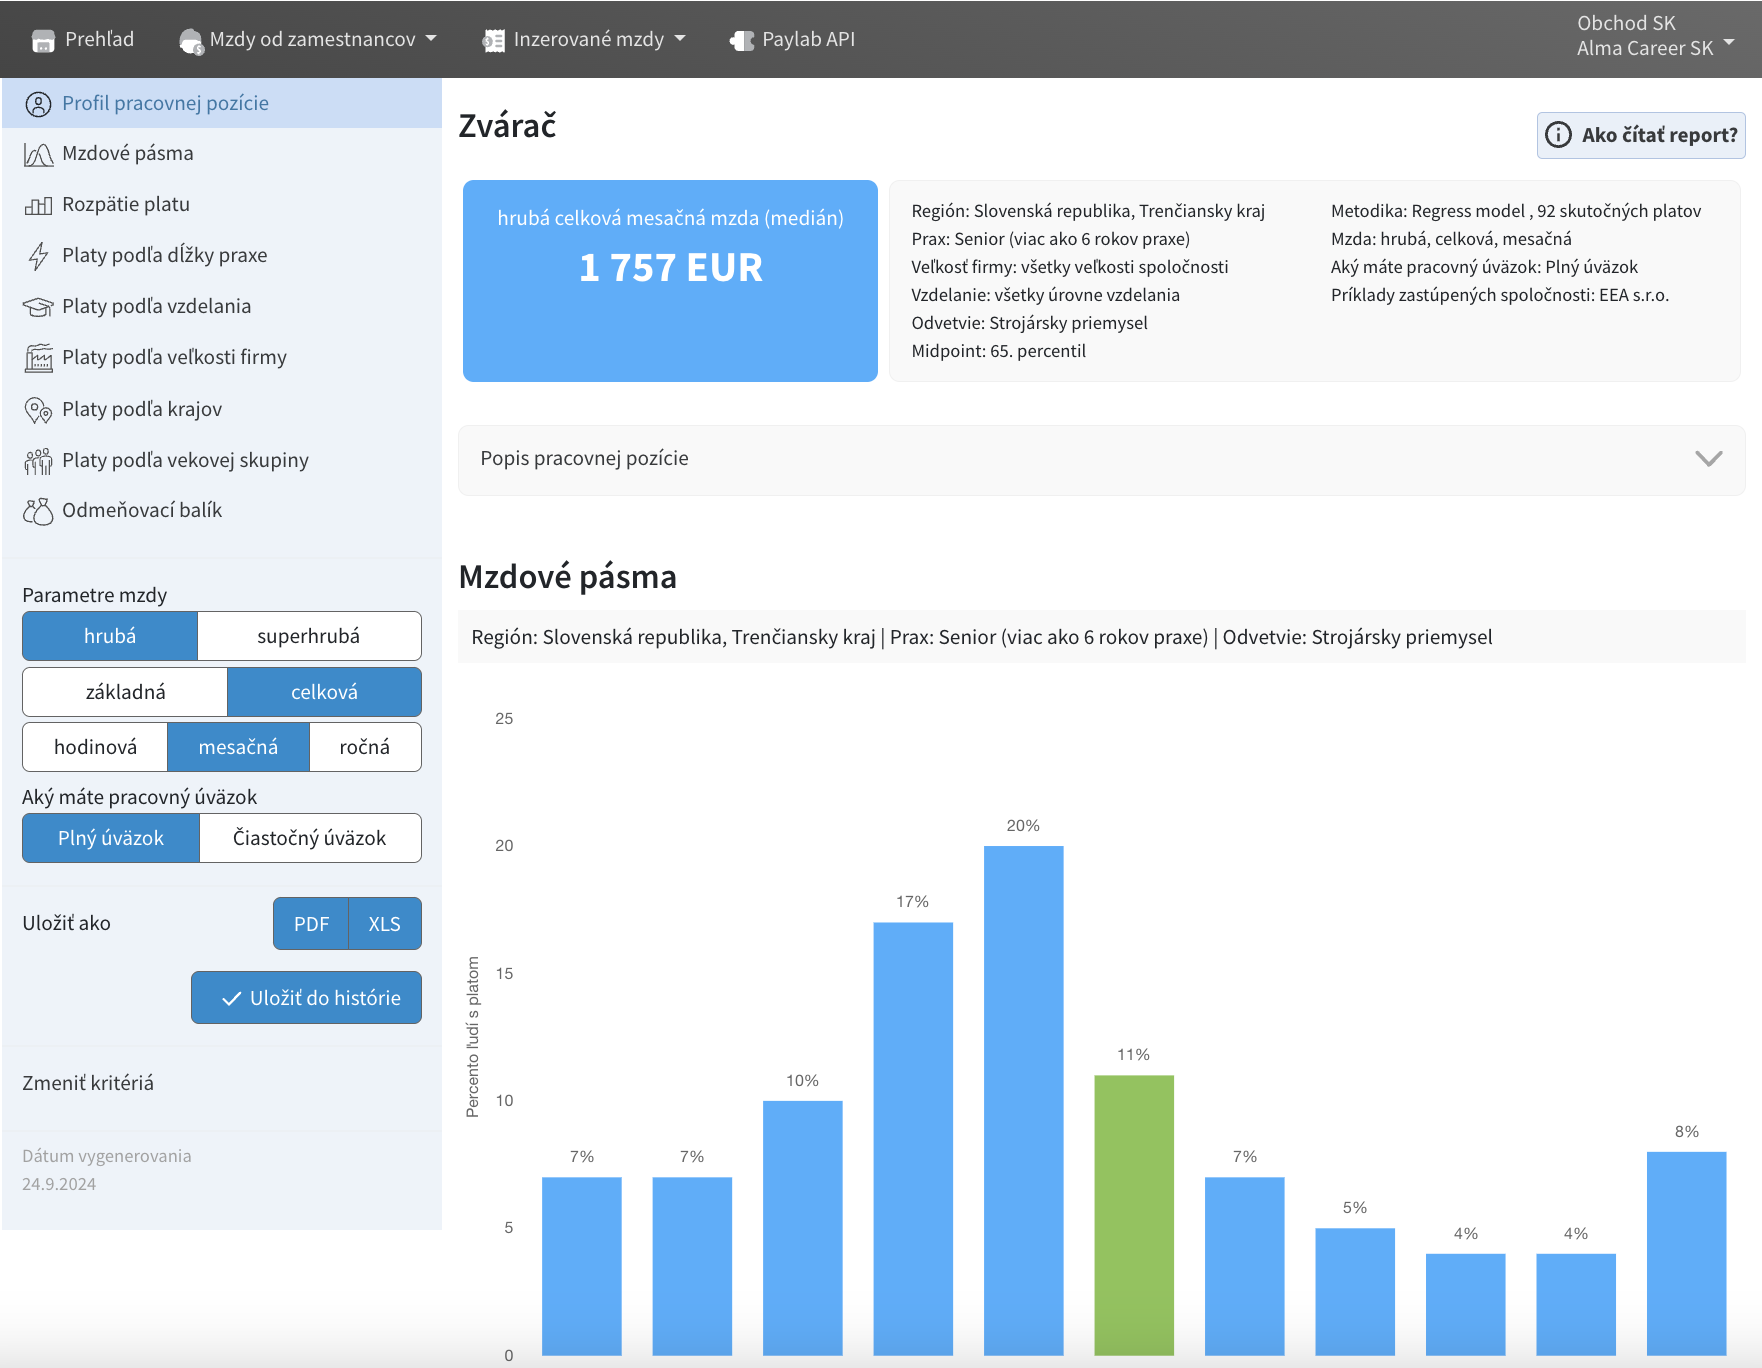The height and width of the screenshot is (1368, 1762).
Task: Click the median salary 1 757 EUR card
Action: coord(670,281)
